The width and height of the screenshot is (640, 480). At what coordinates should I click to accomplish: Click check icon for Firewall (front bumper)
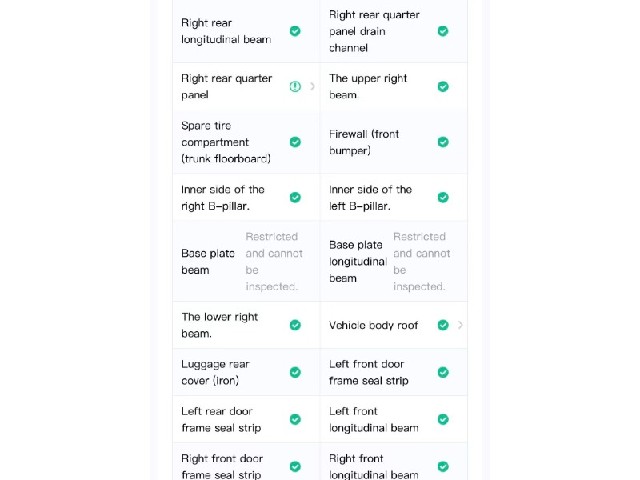coord(443,142)
